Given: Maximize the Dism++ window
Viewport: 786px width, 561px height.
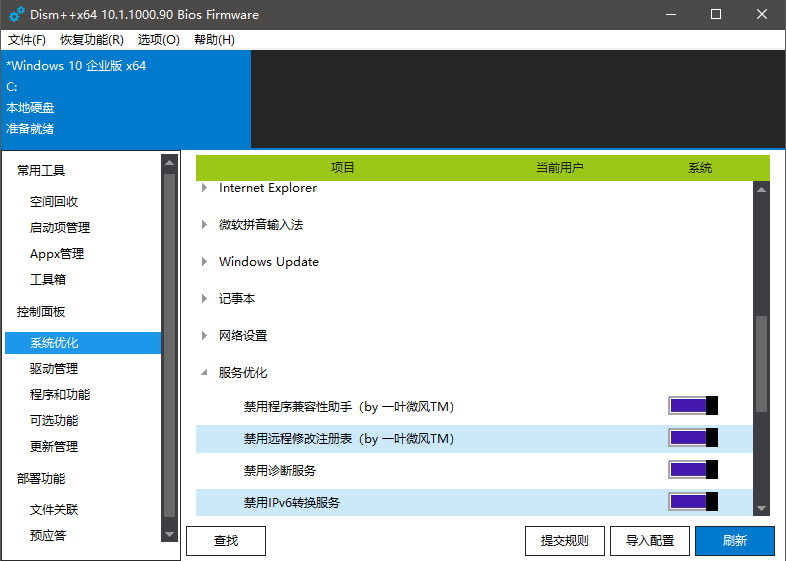Looking at the screenshot, I should tap(716, 14).
